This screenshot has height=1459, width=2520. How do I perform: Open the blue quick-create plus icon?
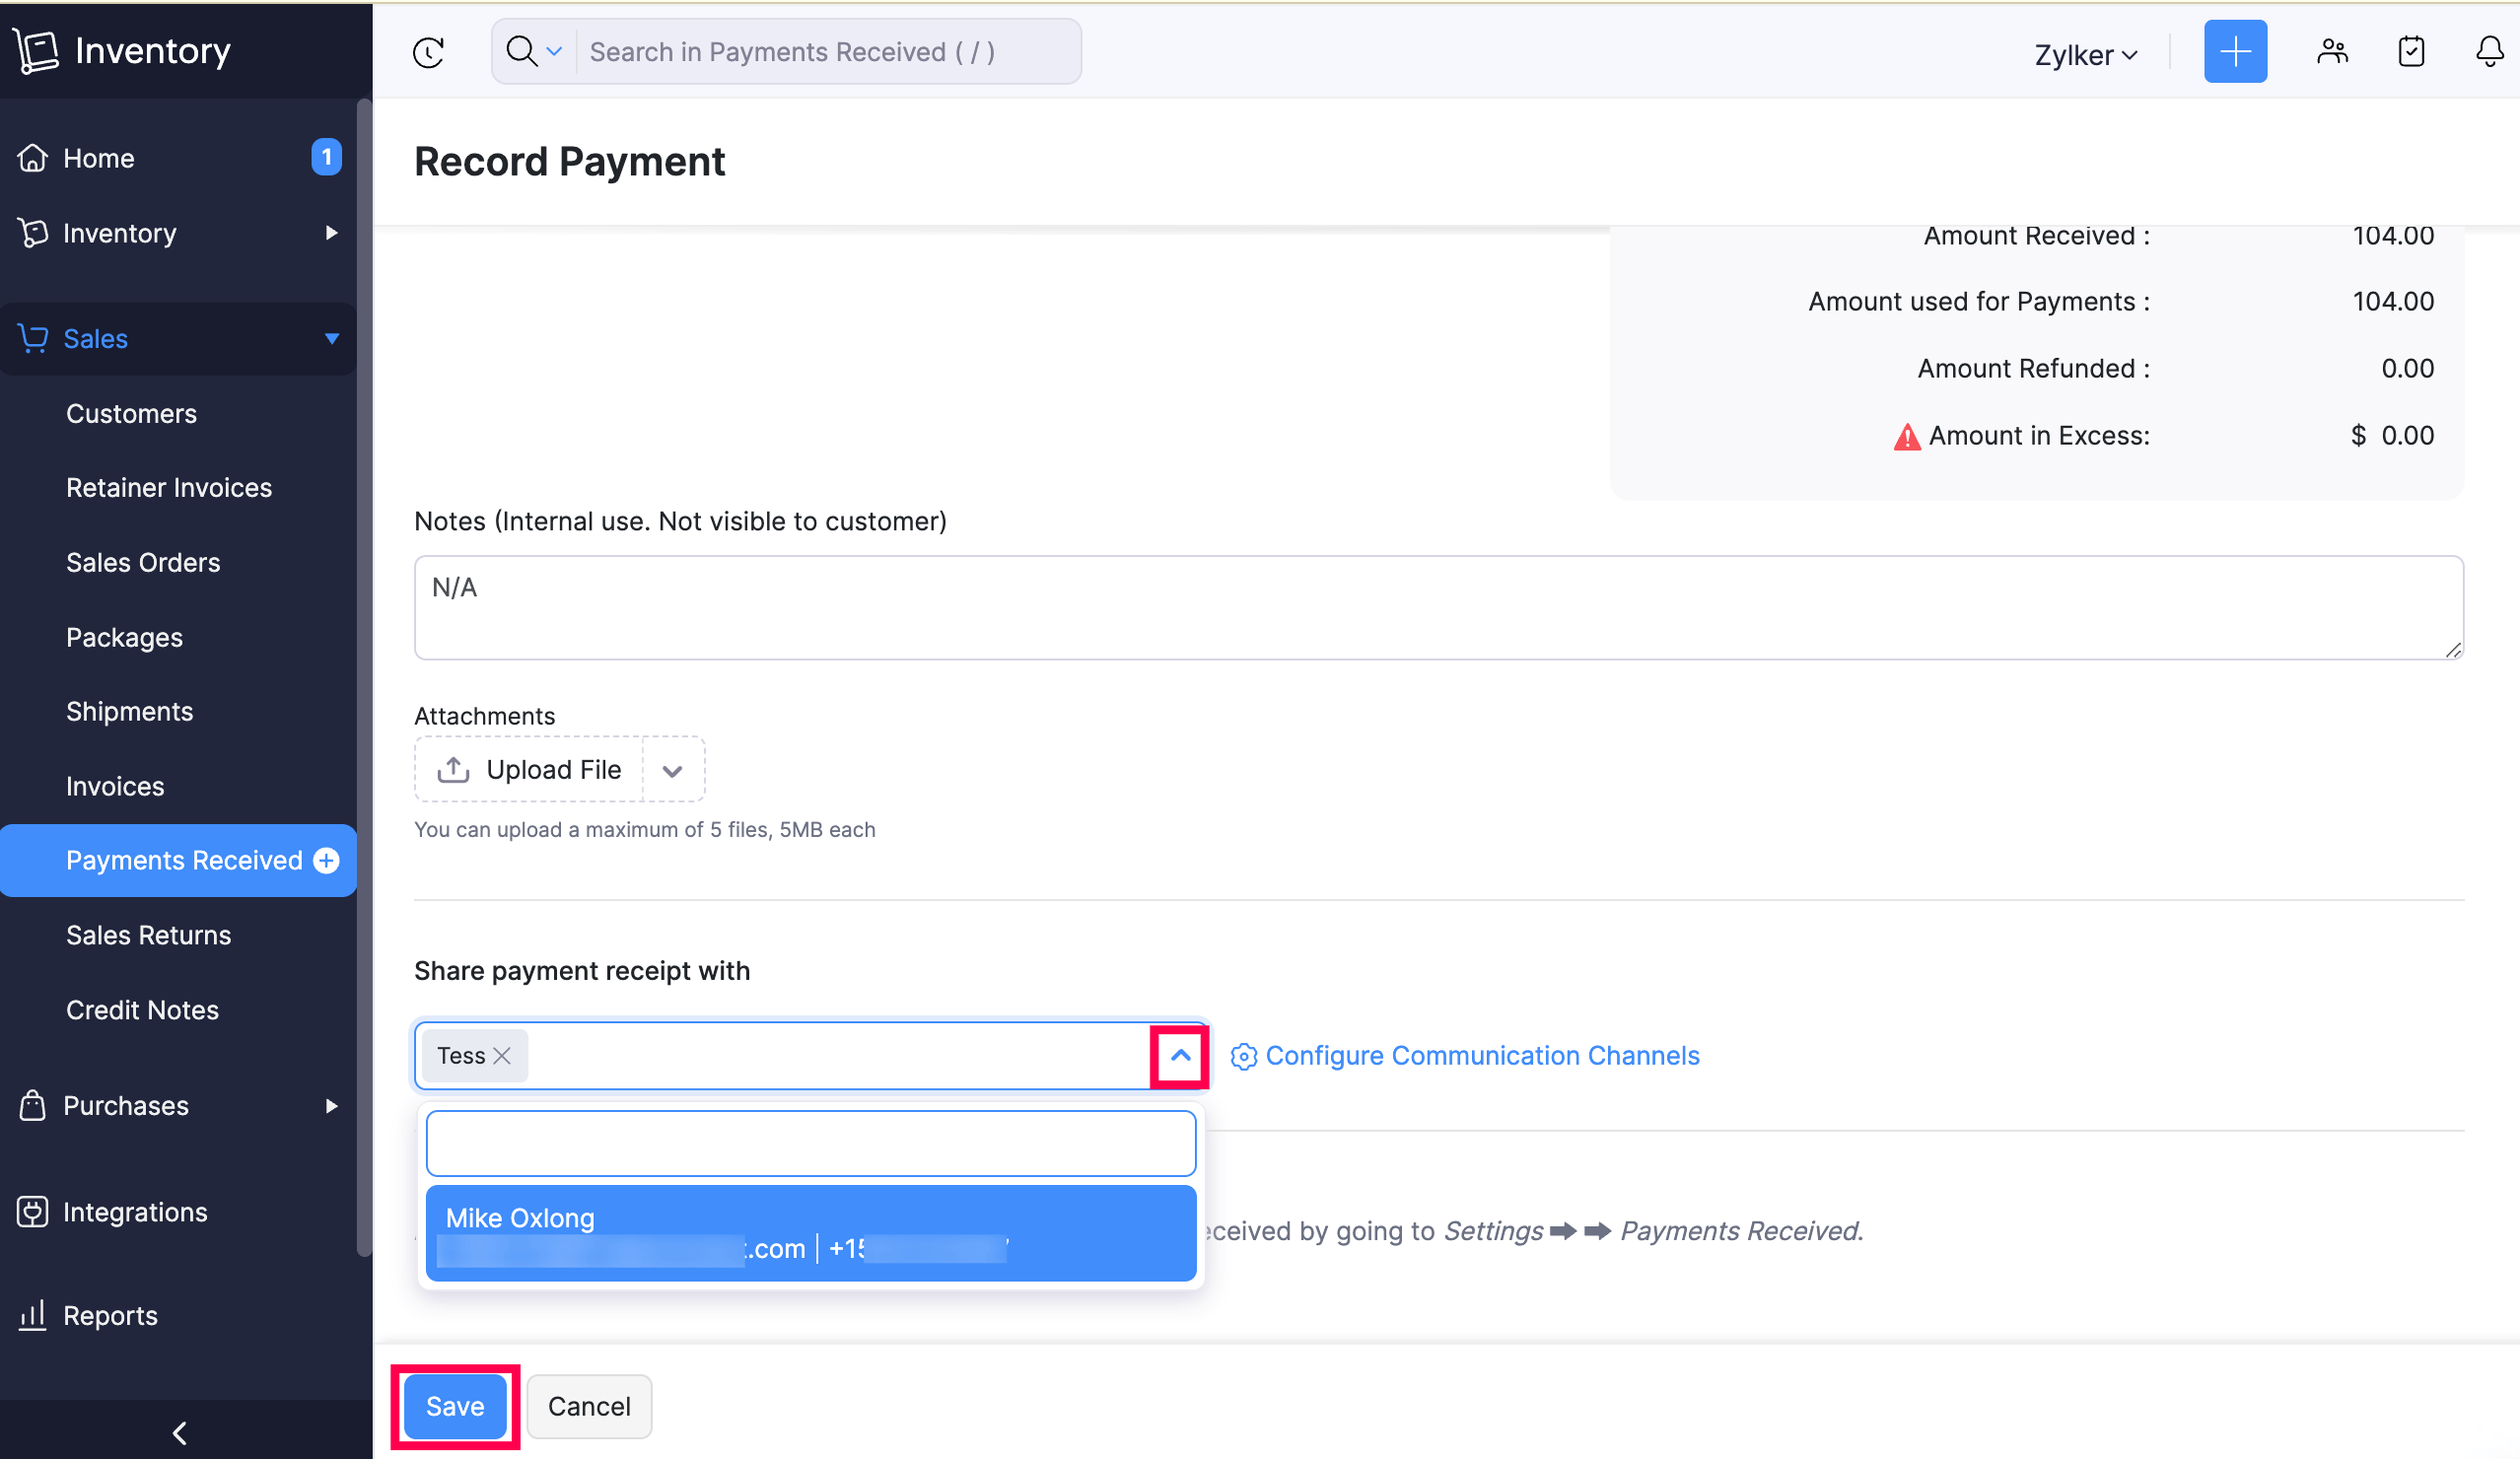pyautogui.click(x=2235, y=51)
